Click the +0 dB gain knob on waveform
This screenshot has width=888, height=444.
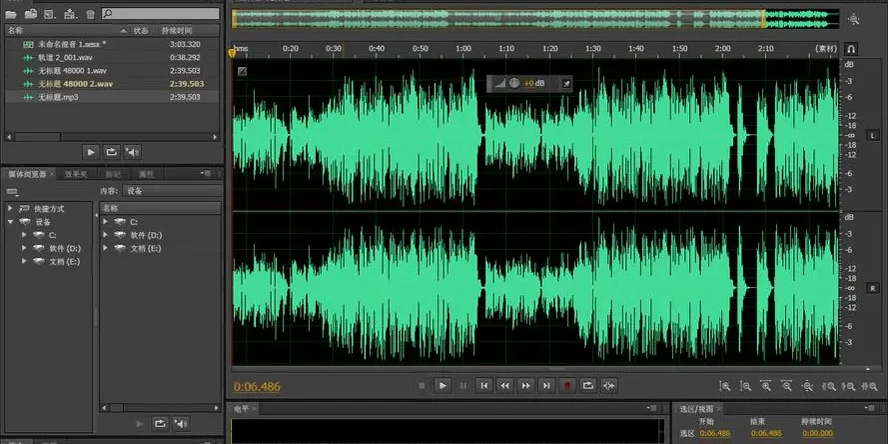(514, 84)
